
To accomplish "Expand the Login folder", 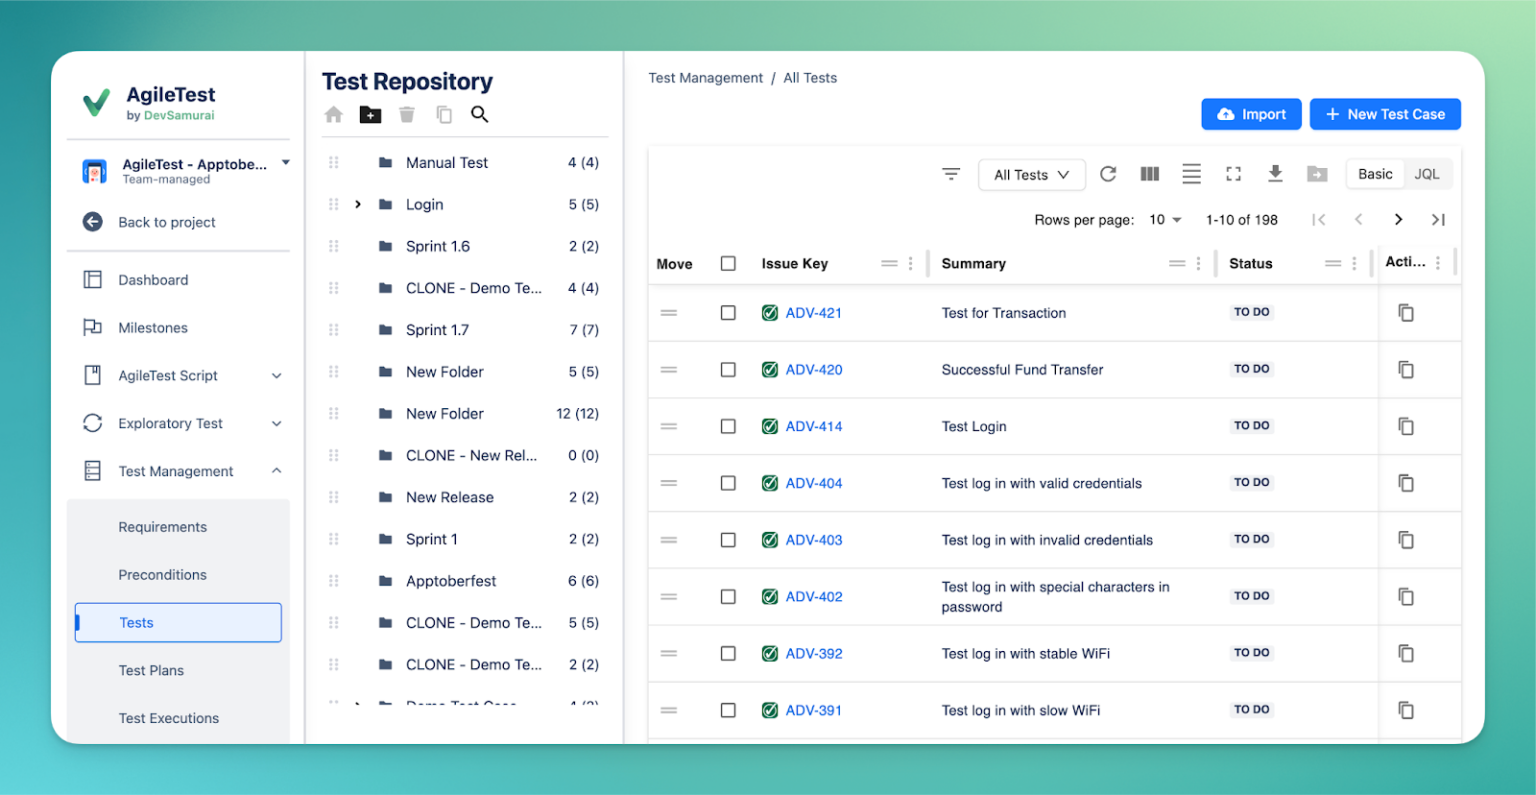I will coord(358,205).
